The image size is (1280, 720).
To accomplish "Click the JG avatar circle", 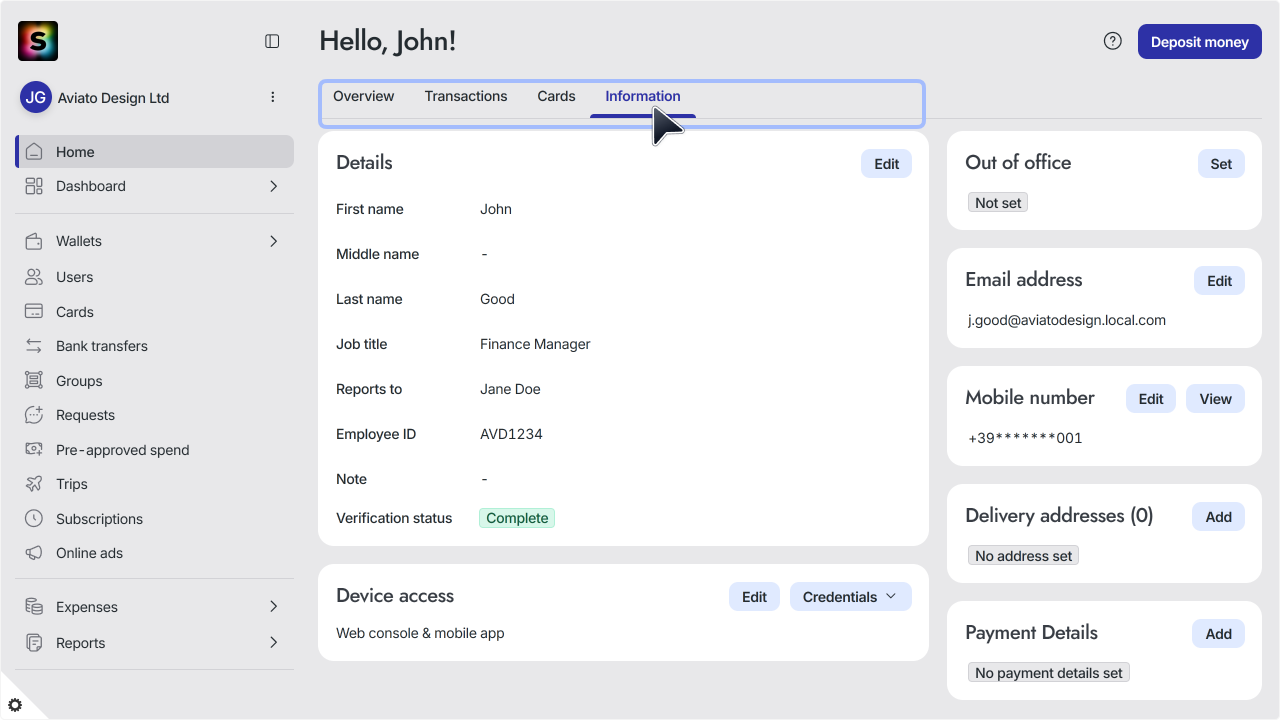I will point(36,97).
